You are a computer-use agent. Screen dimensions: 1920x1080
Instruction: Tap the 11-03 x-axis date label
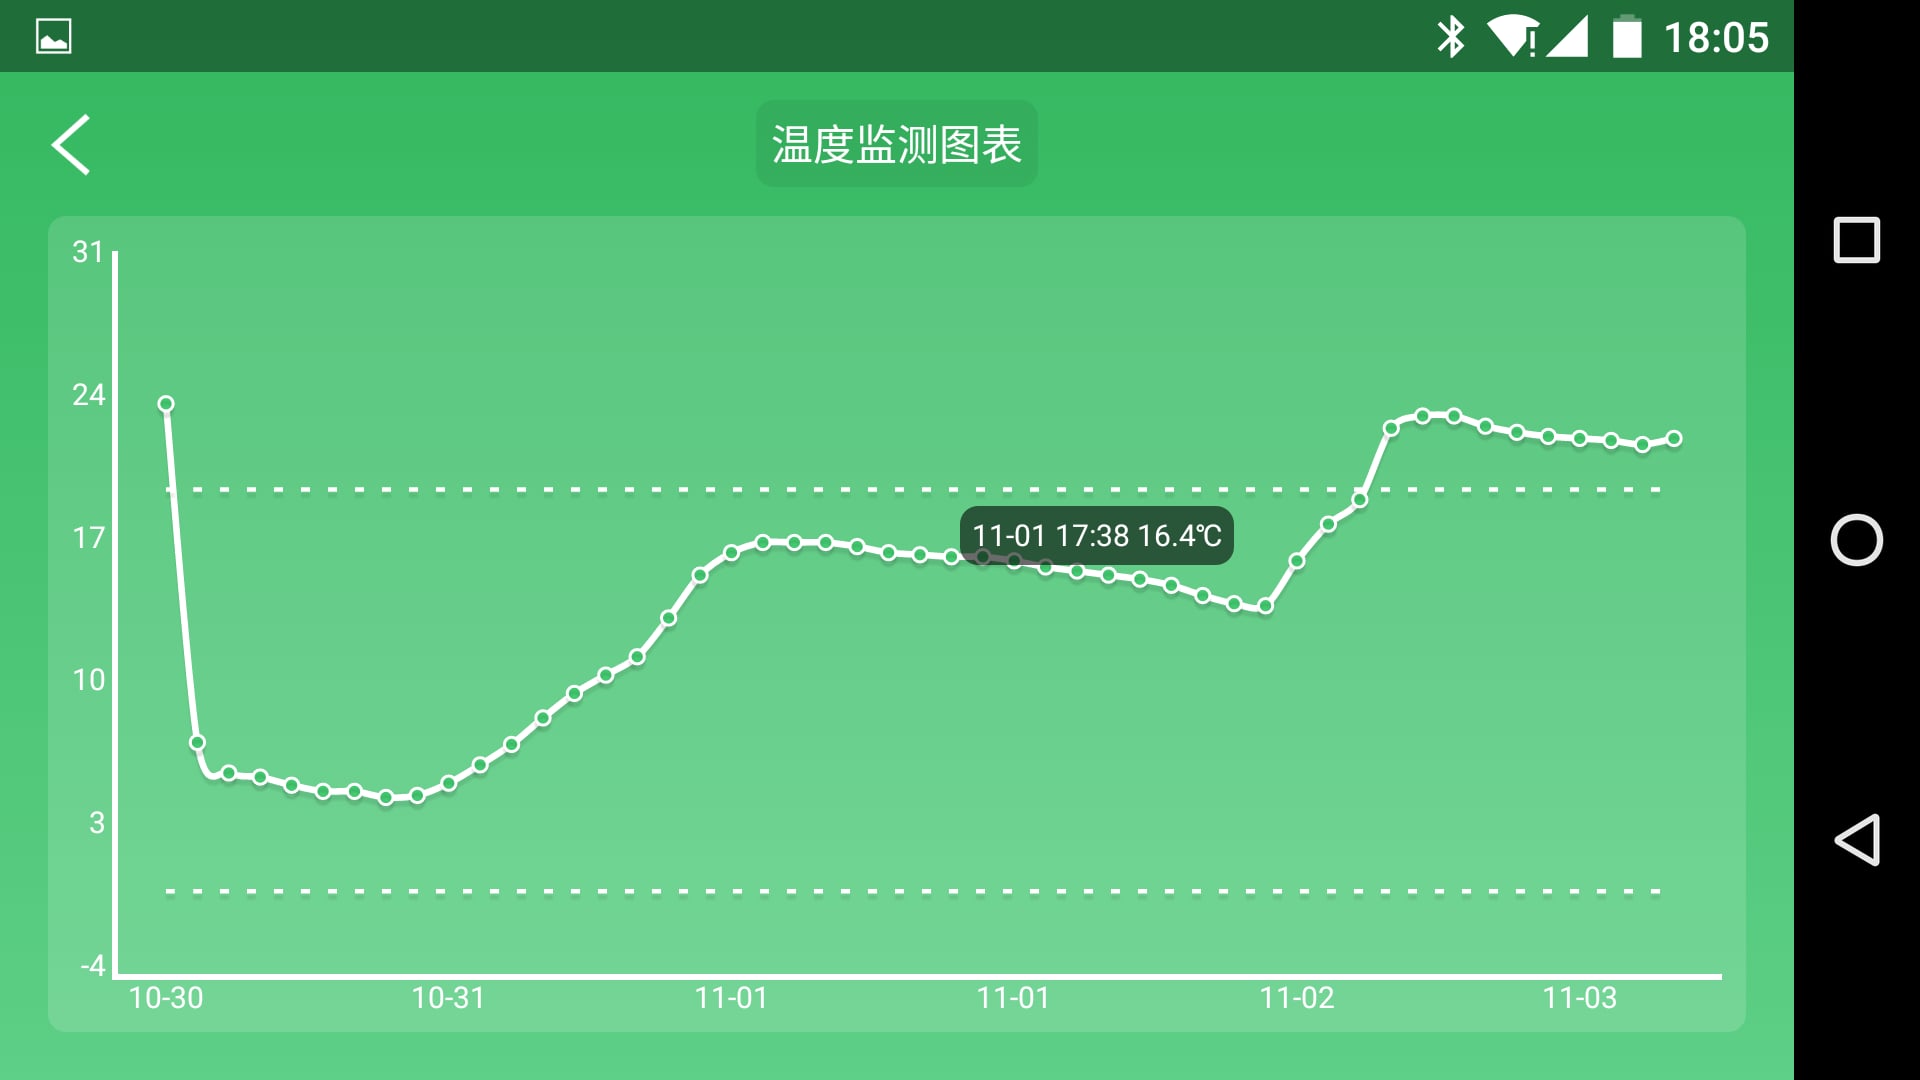coord(1580,998)
